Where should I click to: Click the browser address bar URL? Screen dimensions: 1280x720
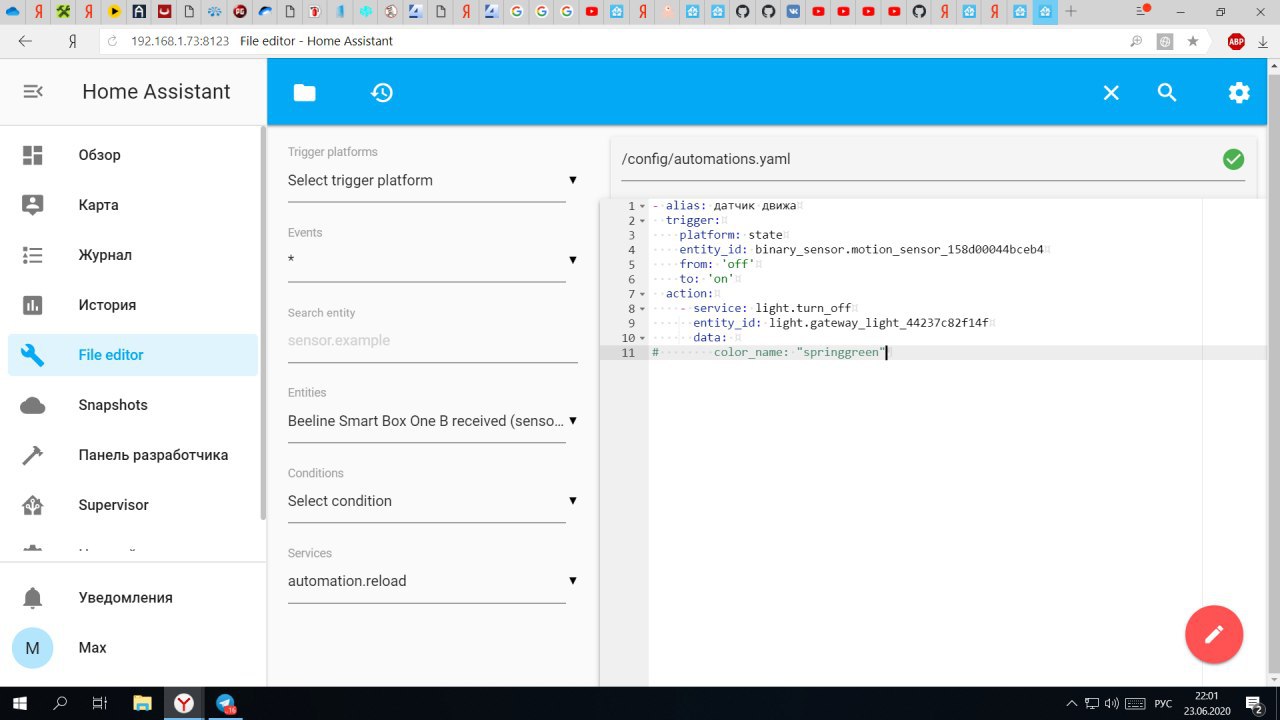[x=180, y=41]
